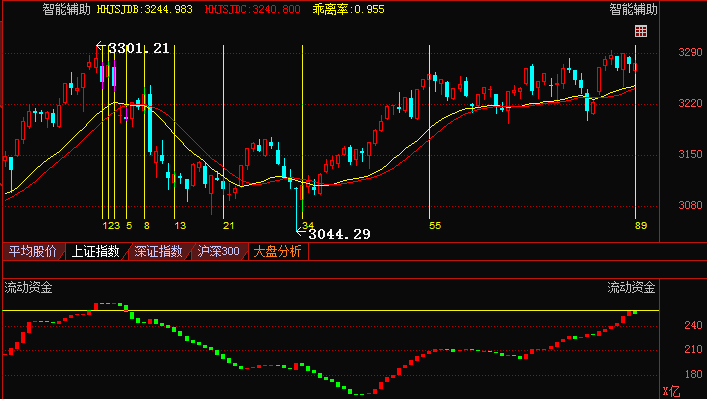Select the Fibonacci time marker 13
The image size is (707, 399).
coord(180,225)
